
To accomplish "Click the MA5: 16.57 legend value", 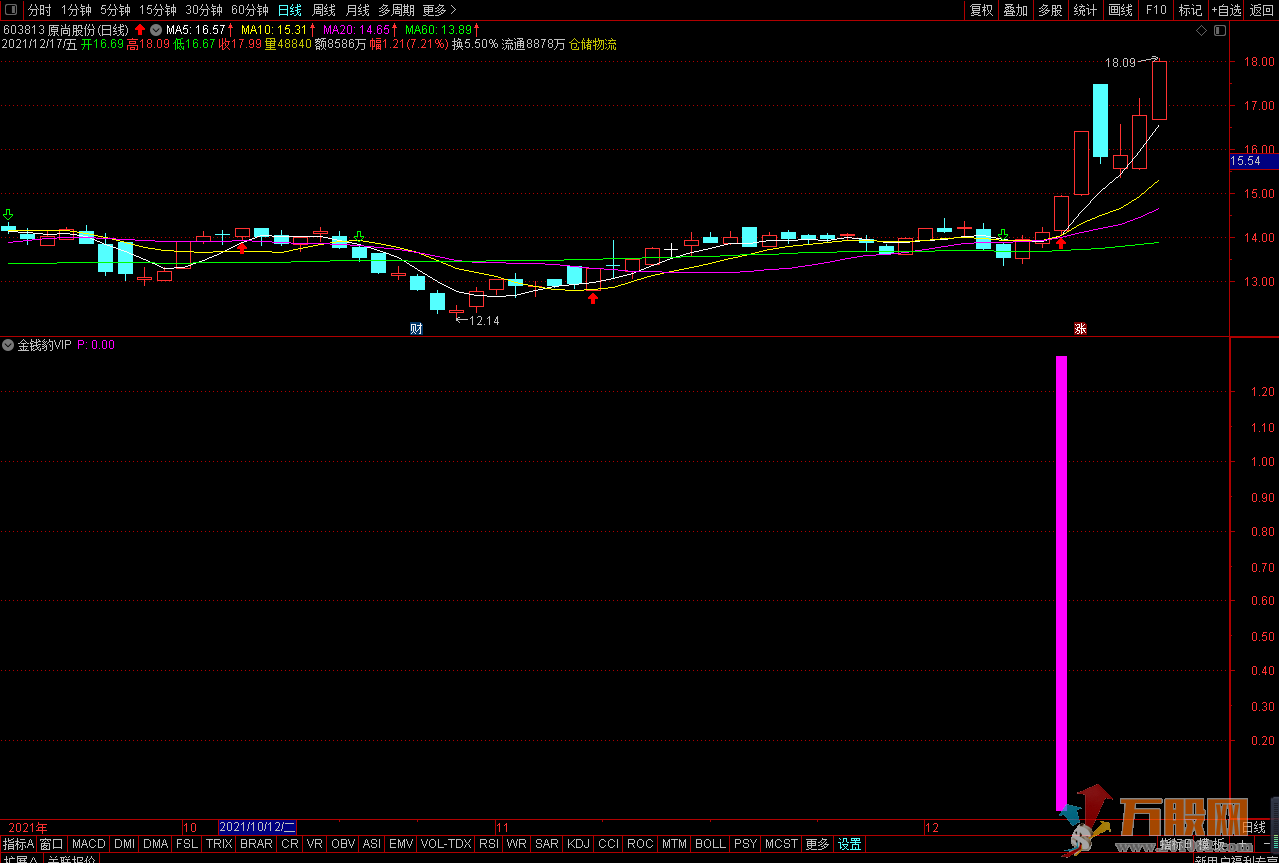I will point(196,30).
